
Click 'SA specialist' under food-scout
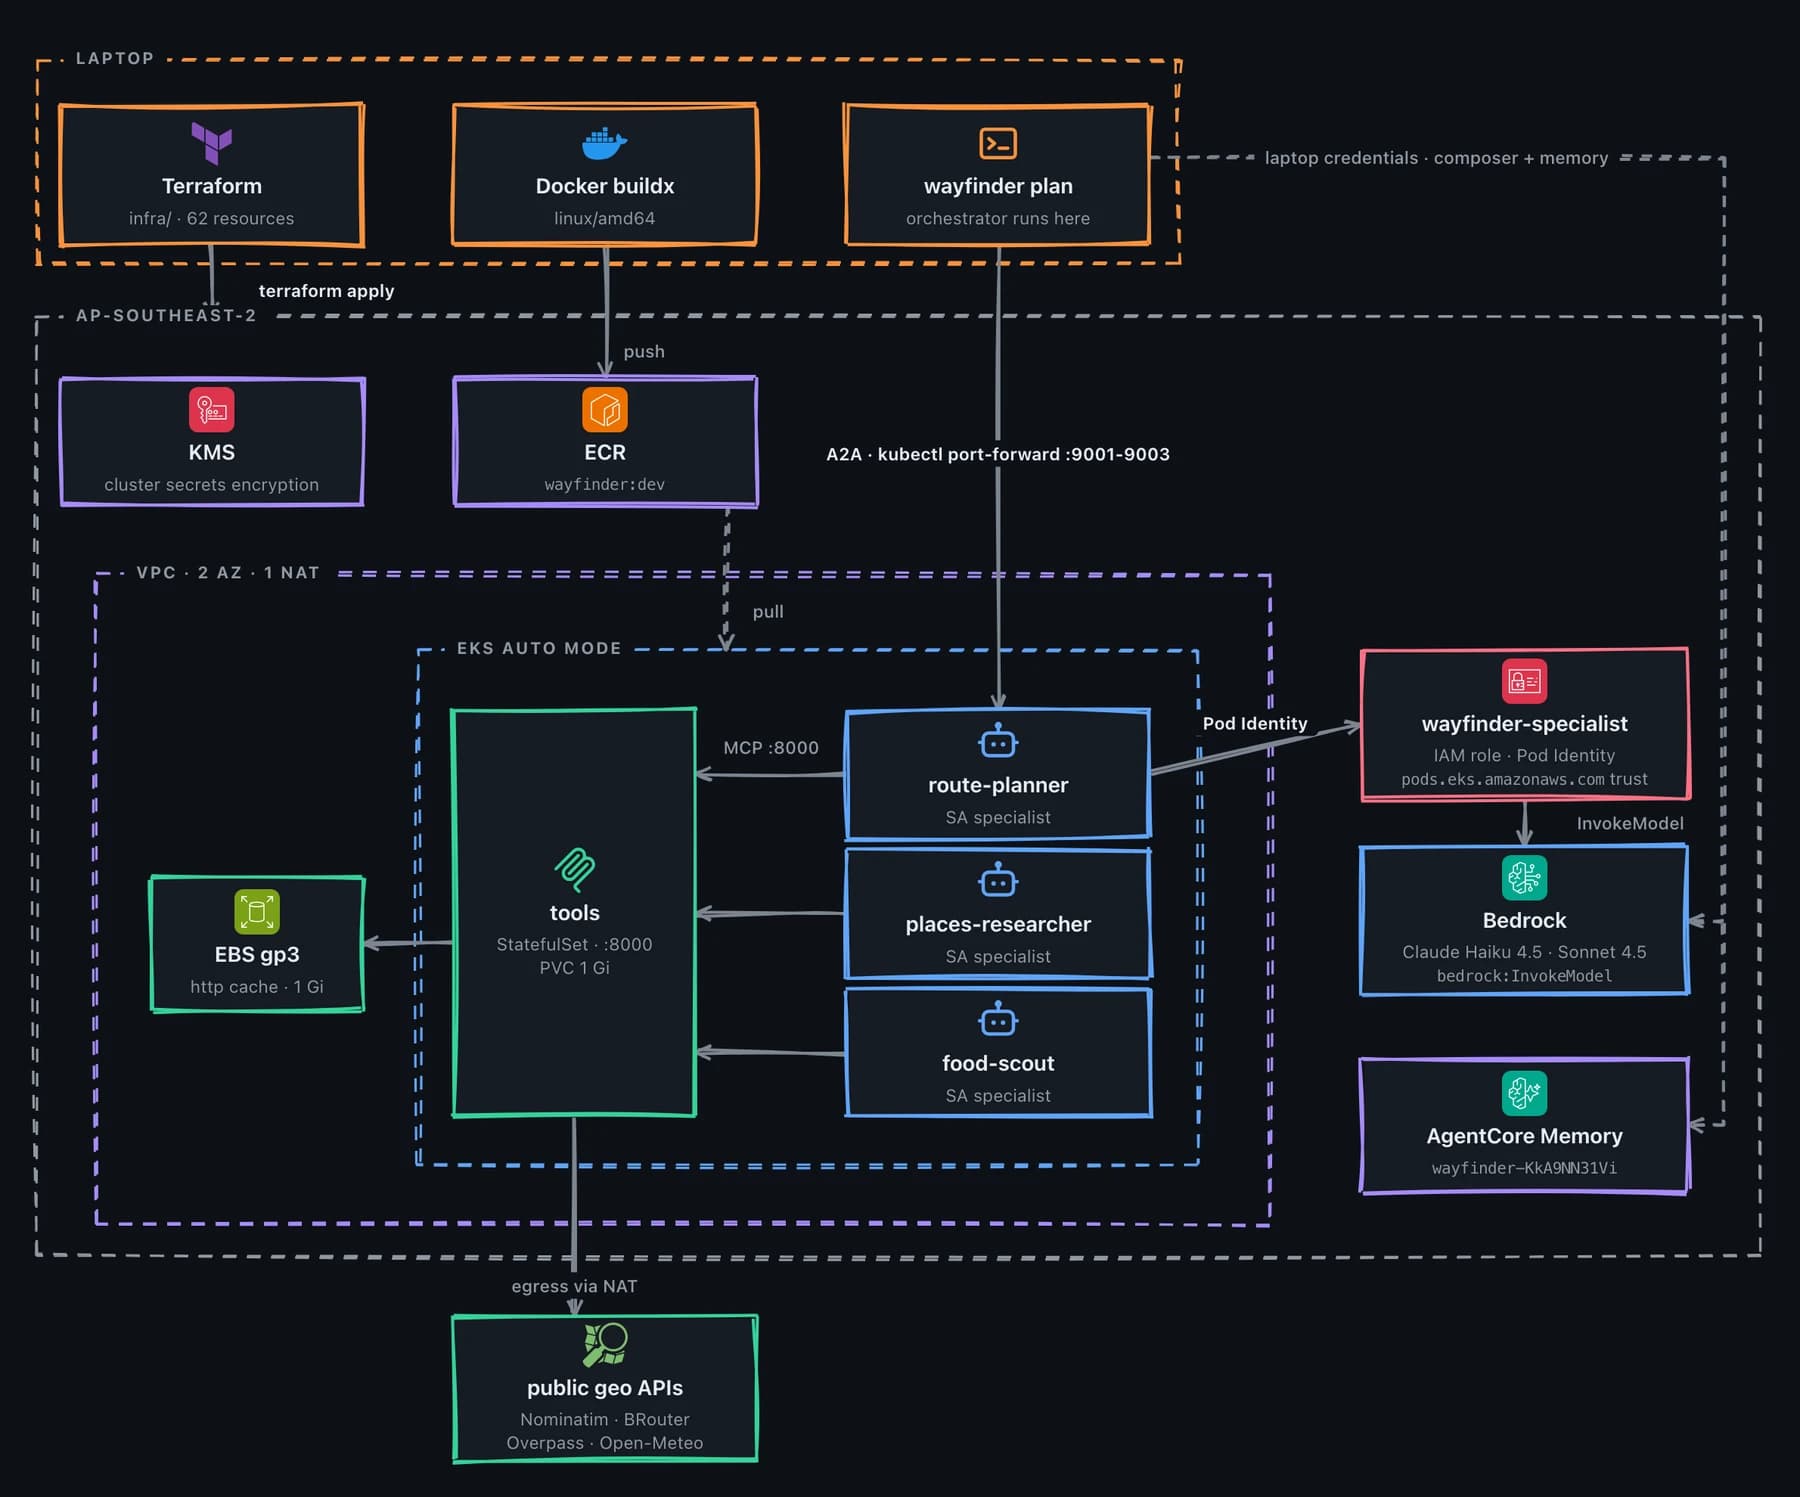coord(998,1095)
